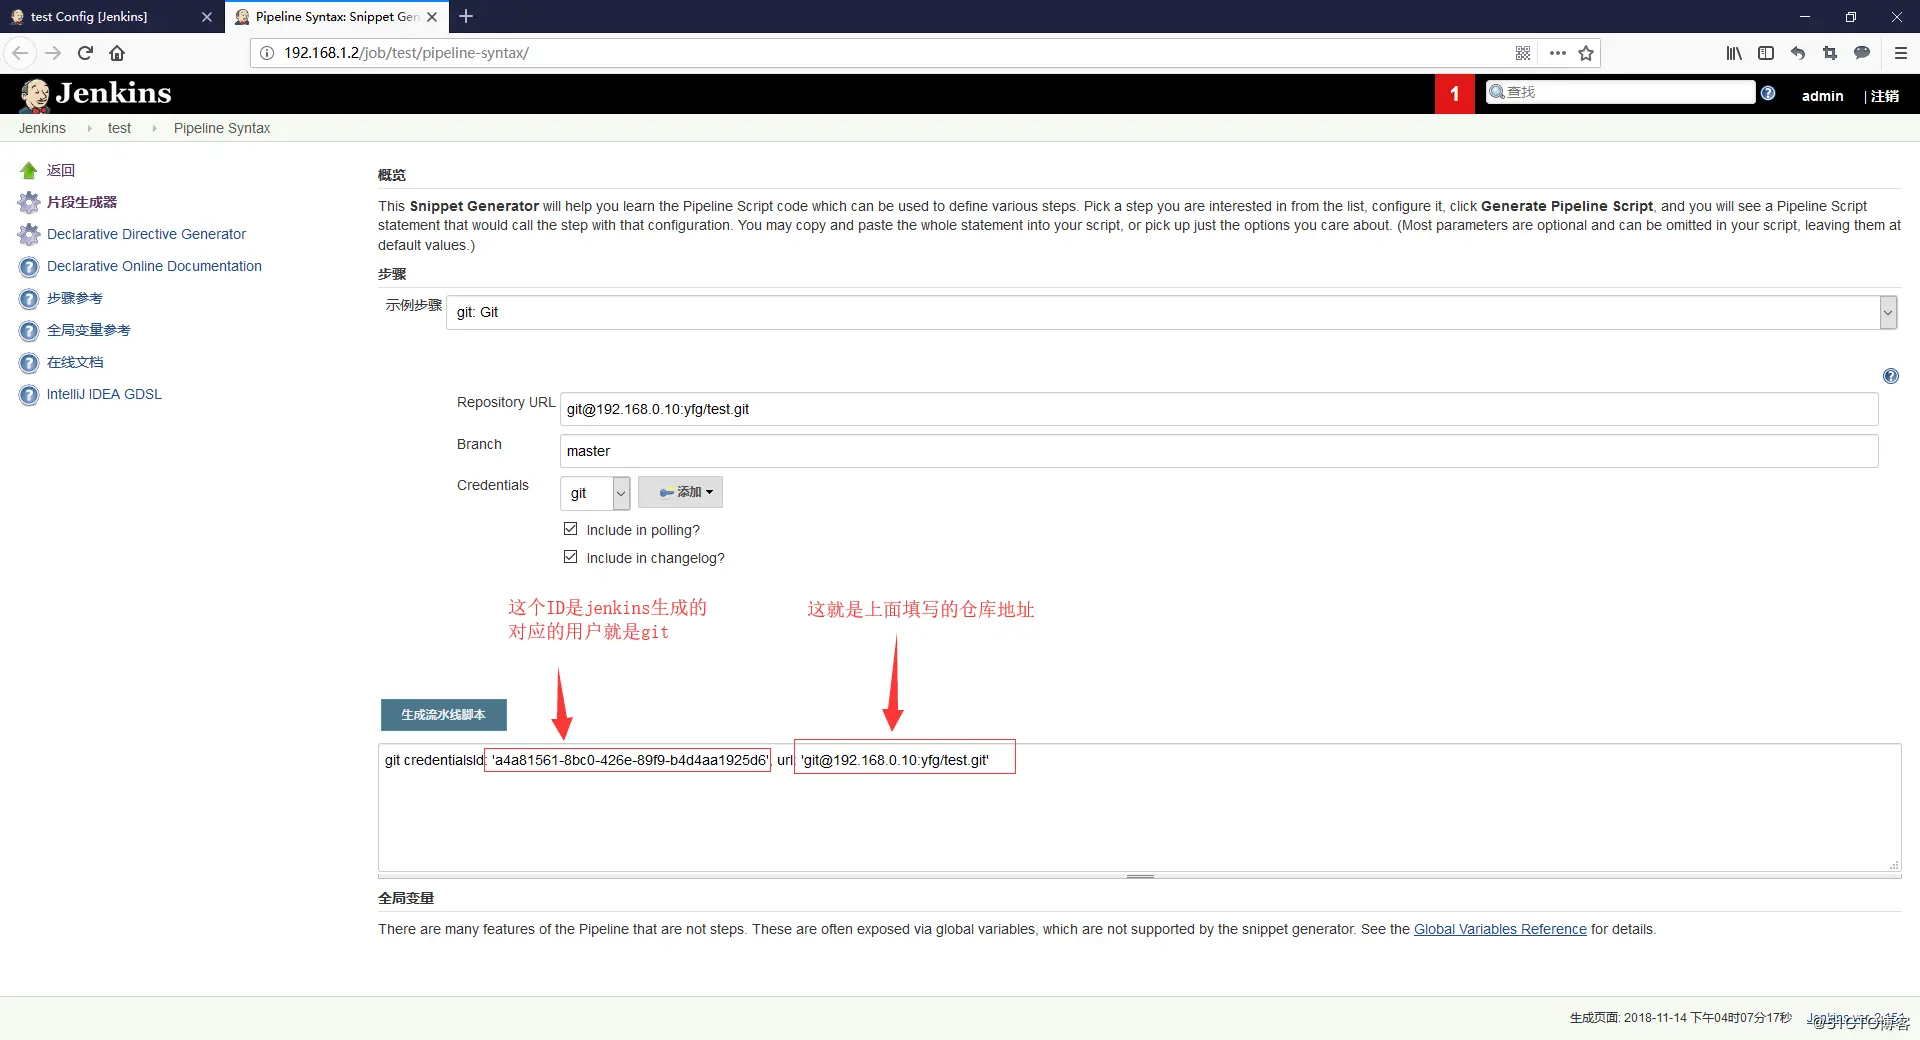Open the red notification badge

click(x=1454, y=94)
